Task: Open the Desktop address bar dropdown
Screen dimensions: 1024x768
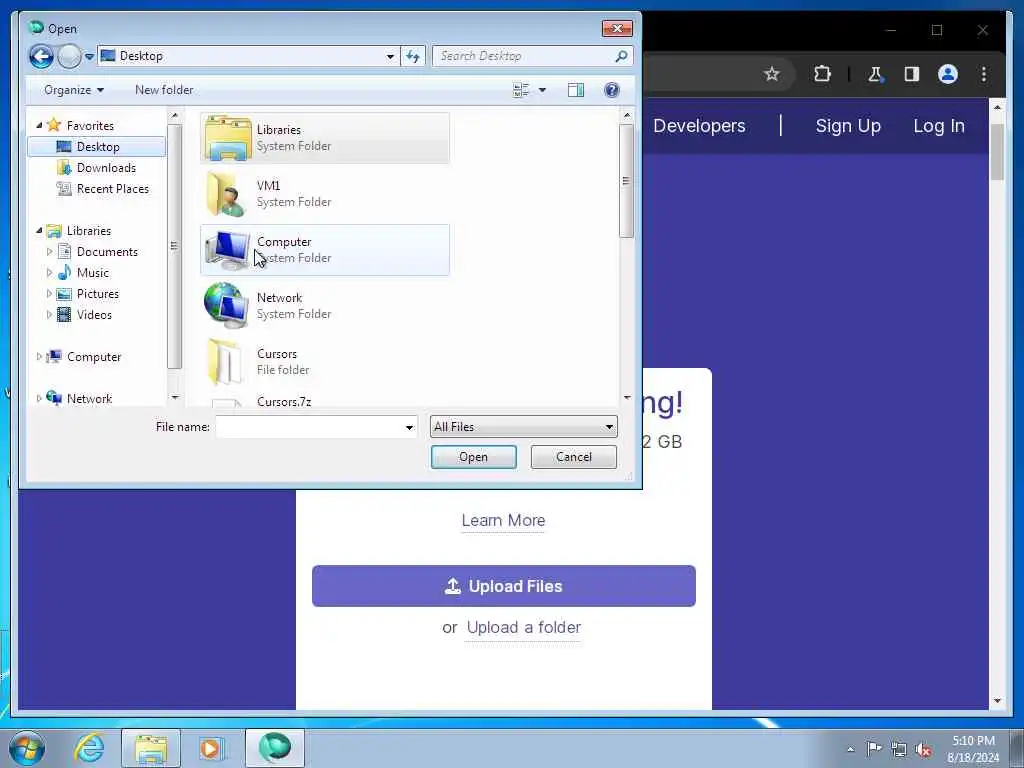Action: 390,56
